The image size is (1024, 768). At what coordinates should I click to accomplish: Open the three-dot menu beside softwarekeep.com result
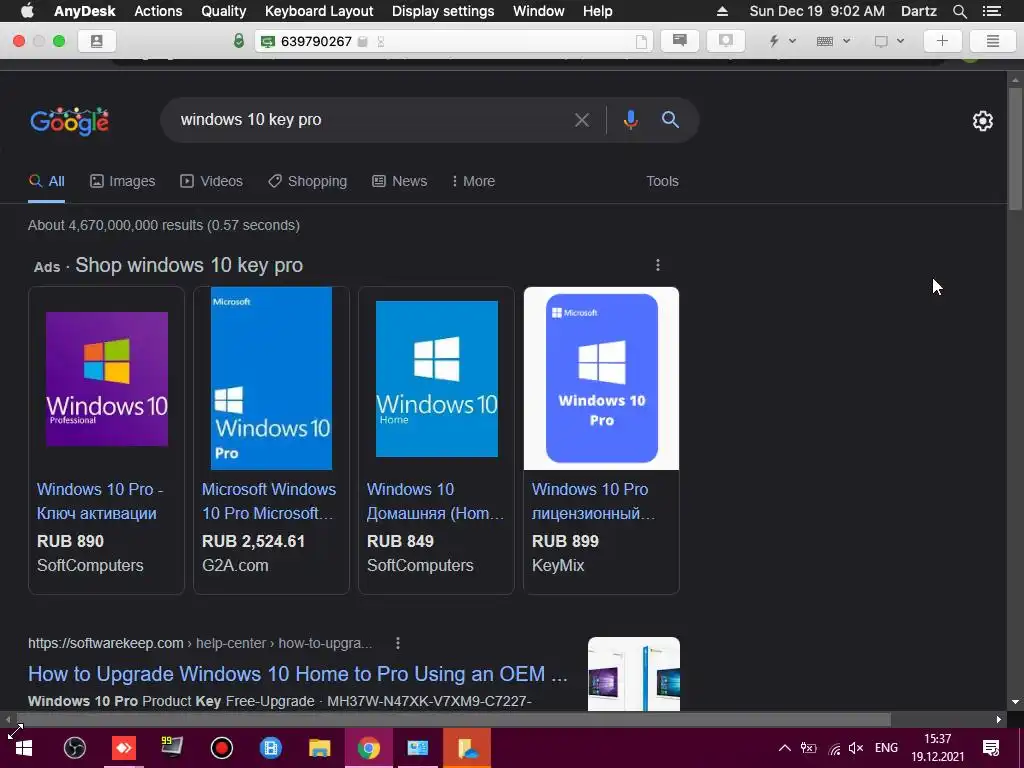point(398,643)
